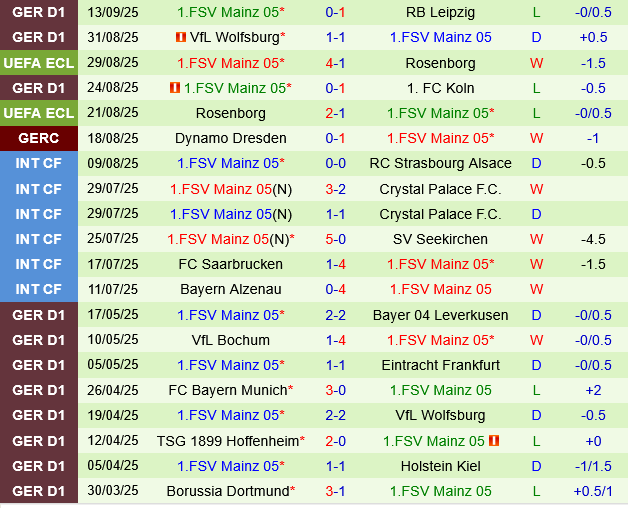Select the GERC competition label
This screenshot has height=508, width=628.
(x=39, y=138)
